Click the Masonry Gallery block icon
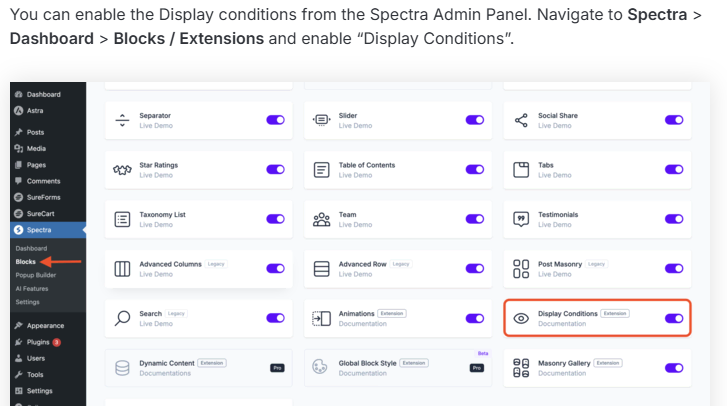This screenshot has width=727, height=406. 521,368
